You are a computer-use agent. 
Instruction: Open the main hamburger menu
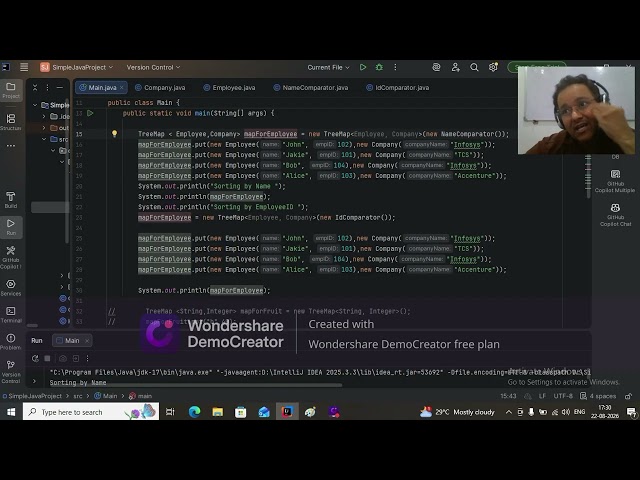click(24, 67)
